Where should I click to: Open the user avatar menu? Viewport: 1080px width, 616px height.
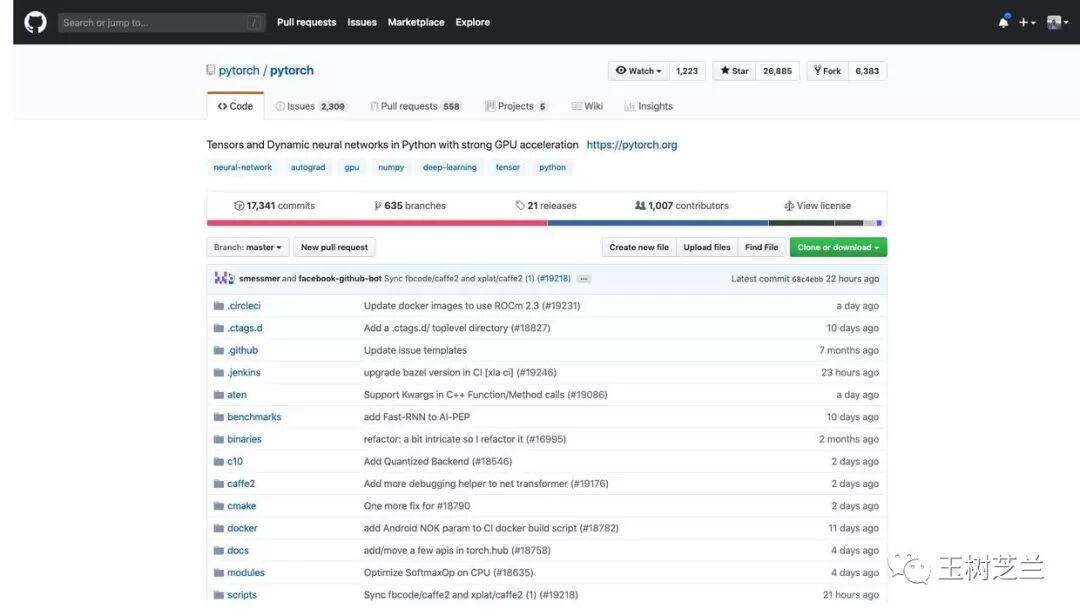(1057, 22)
